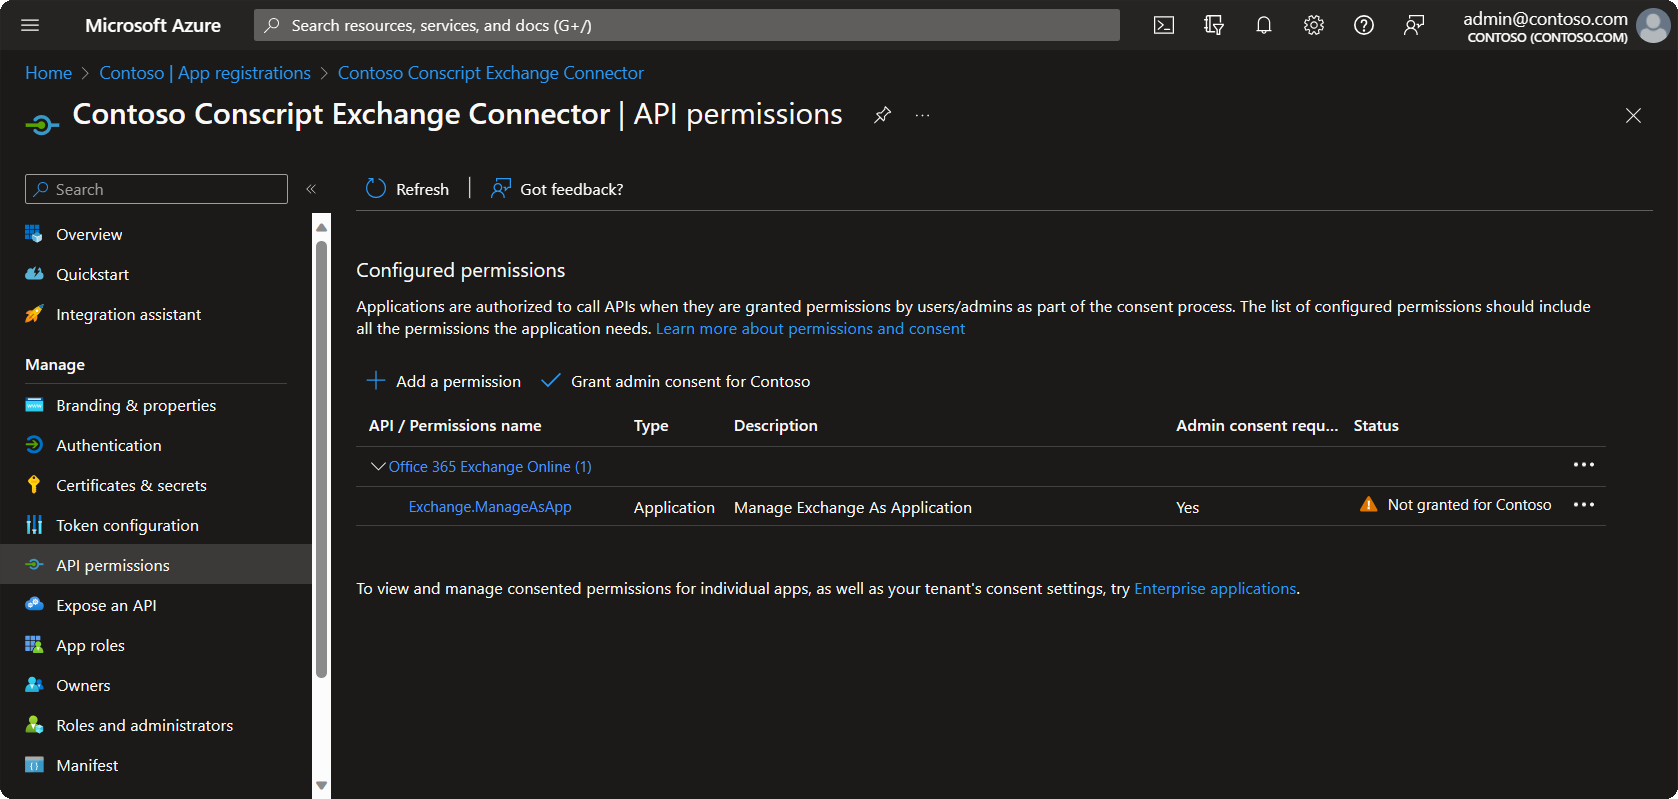Click Contoso Conscript Exchange Connector breadcrumb
Screen dimensions: 1678x799
coord(491,73)
